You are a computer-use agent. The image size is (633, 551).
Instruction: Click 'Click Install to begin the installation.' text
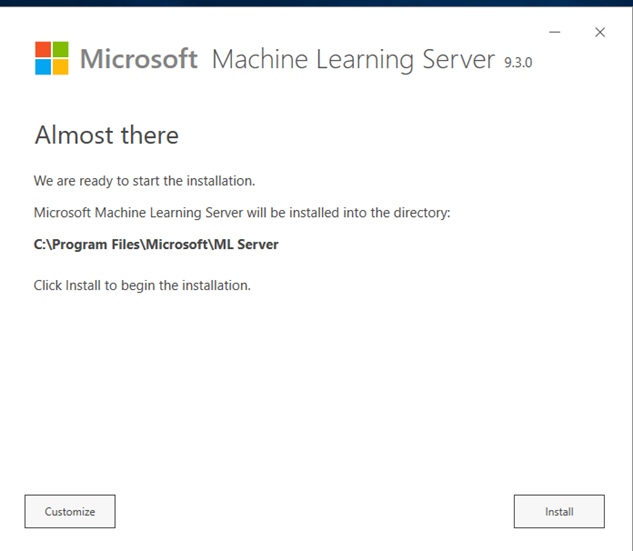tap(142, 285)
